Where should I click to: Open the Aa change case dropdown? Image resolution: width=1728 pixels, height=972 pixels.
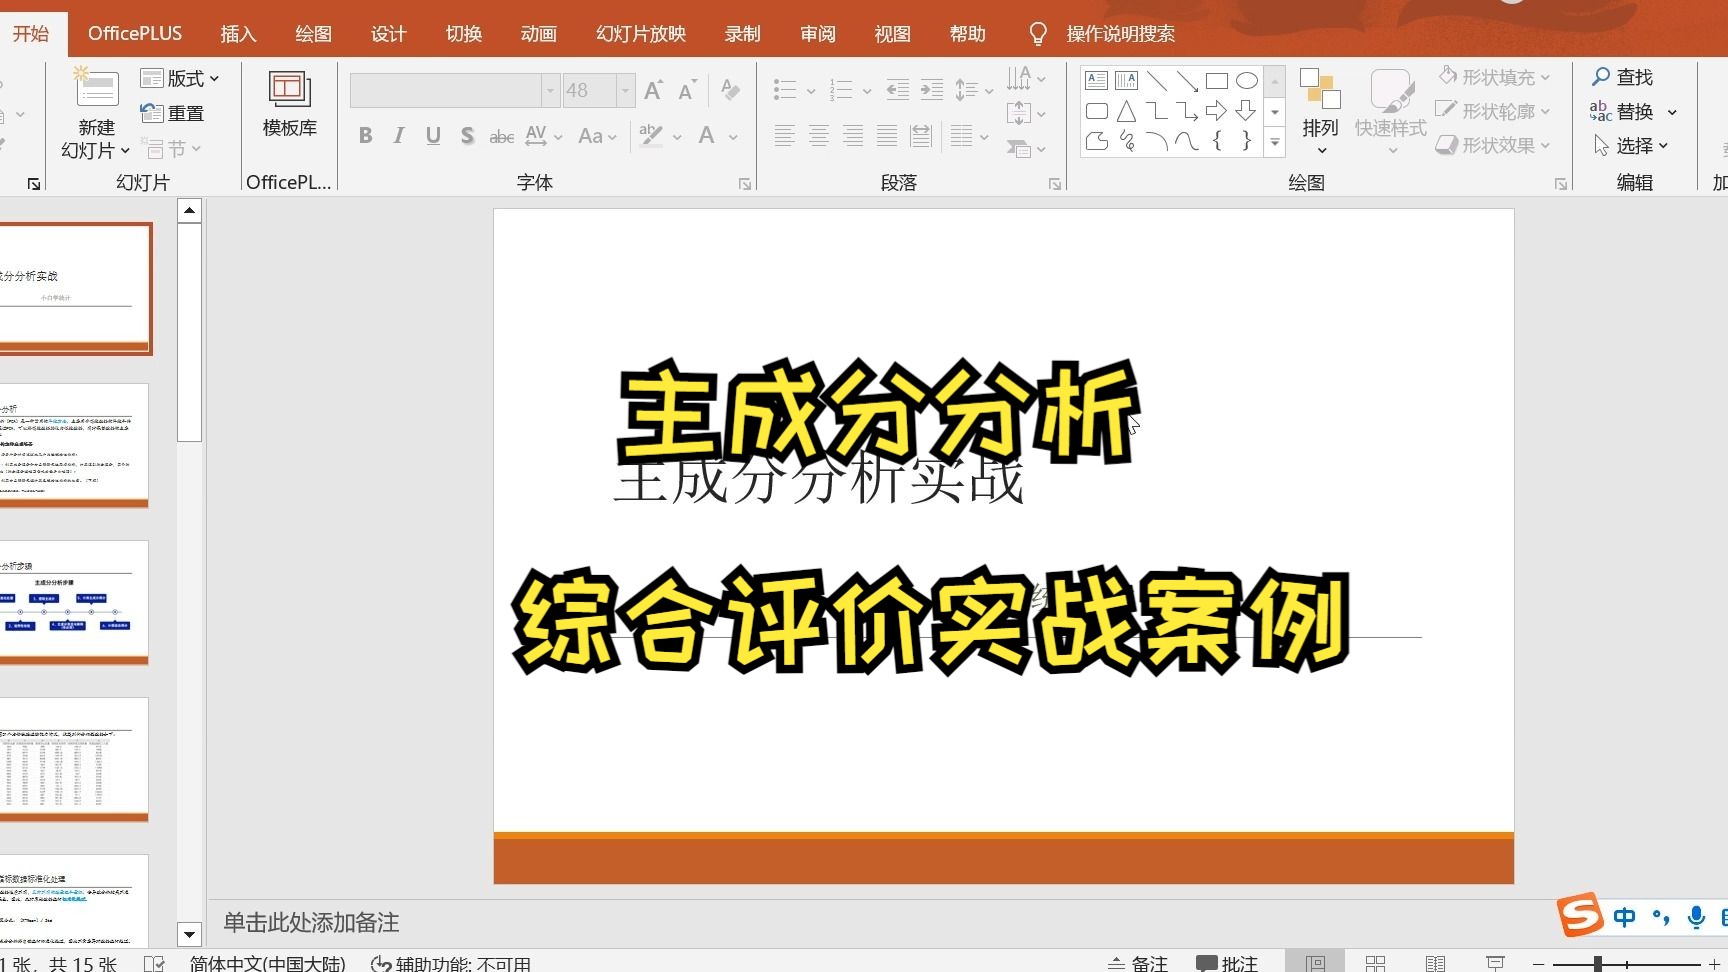point(598,135)
